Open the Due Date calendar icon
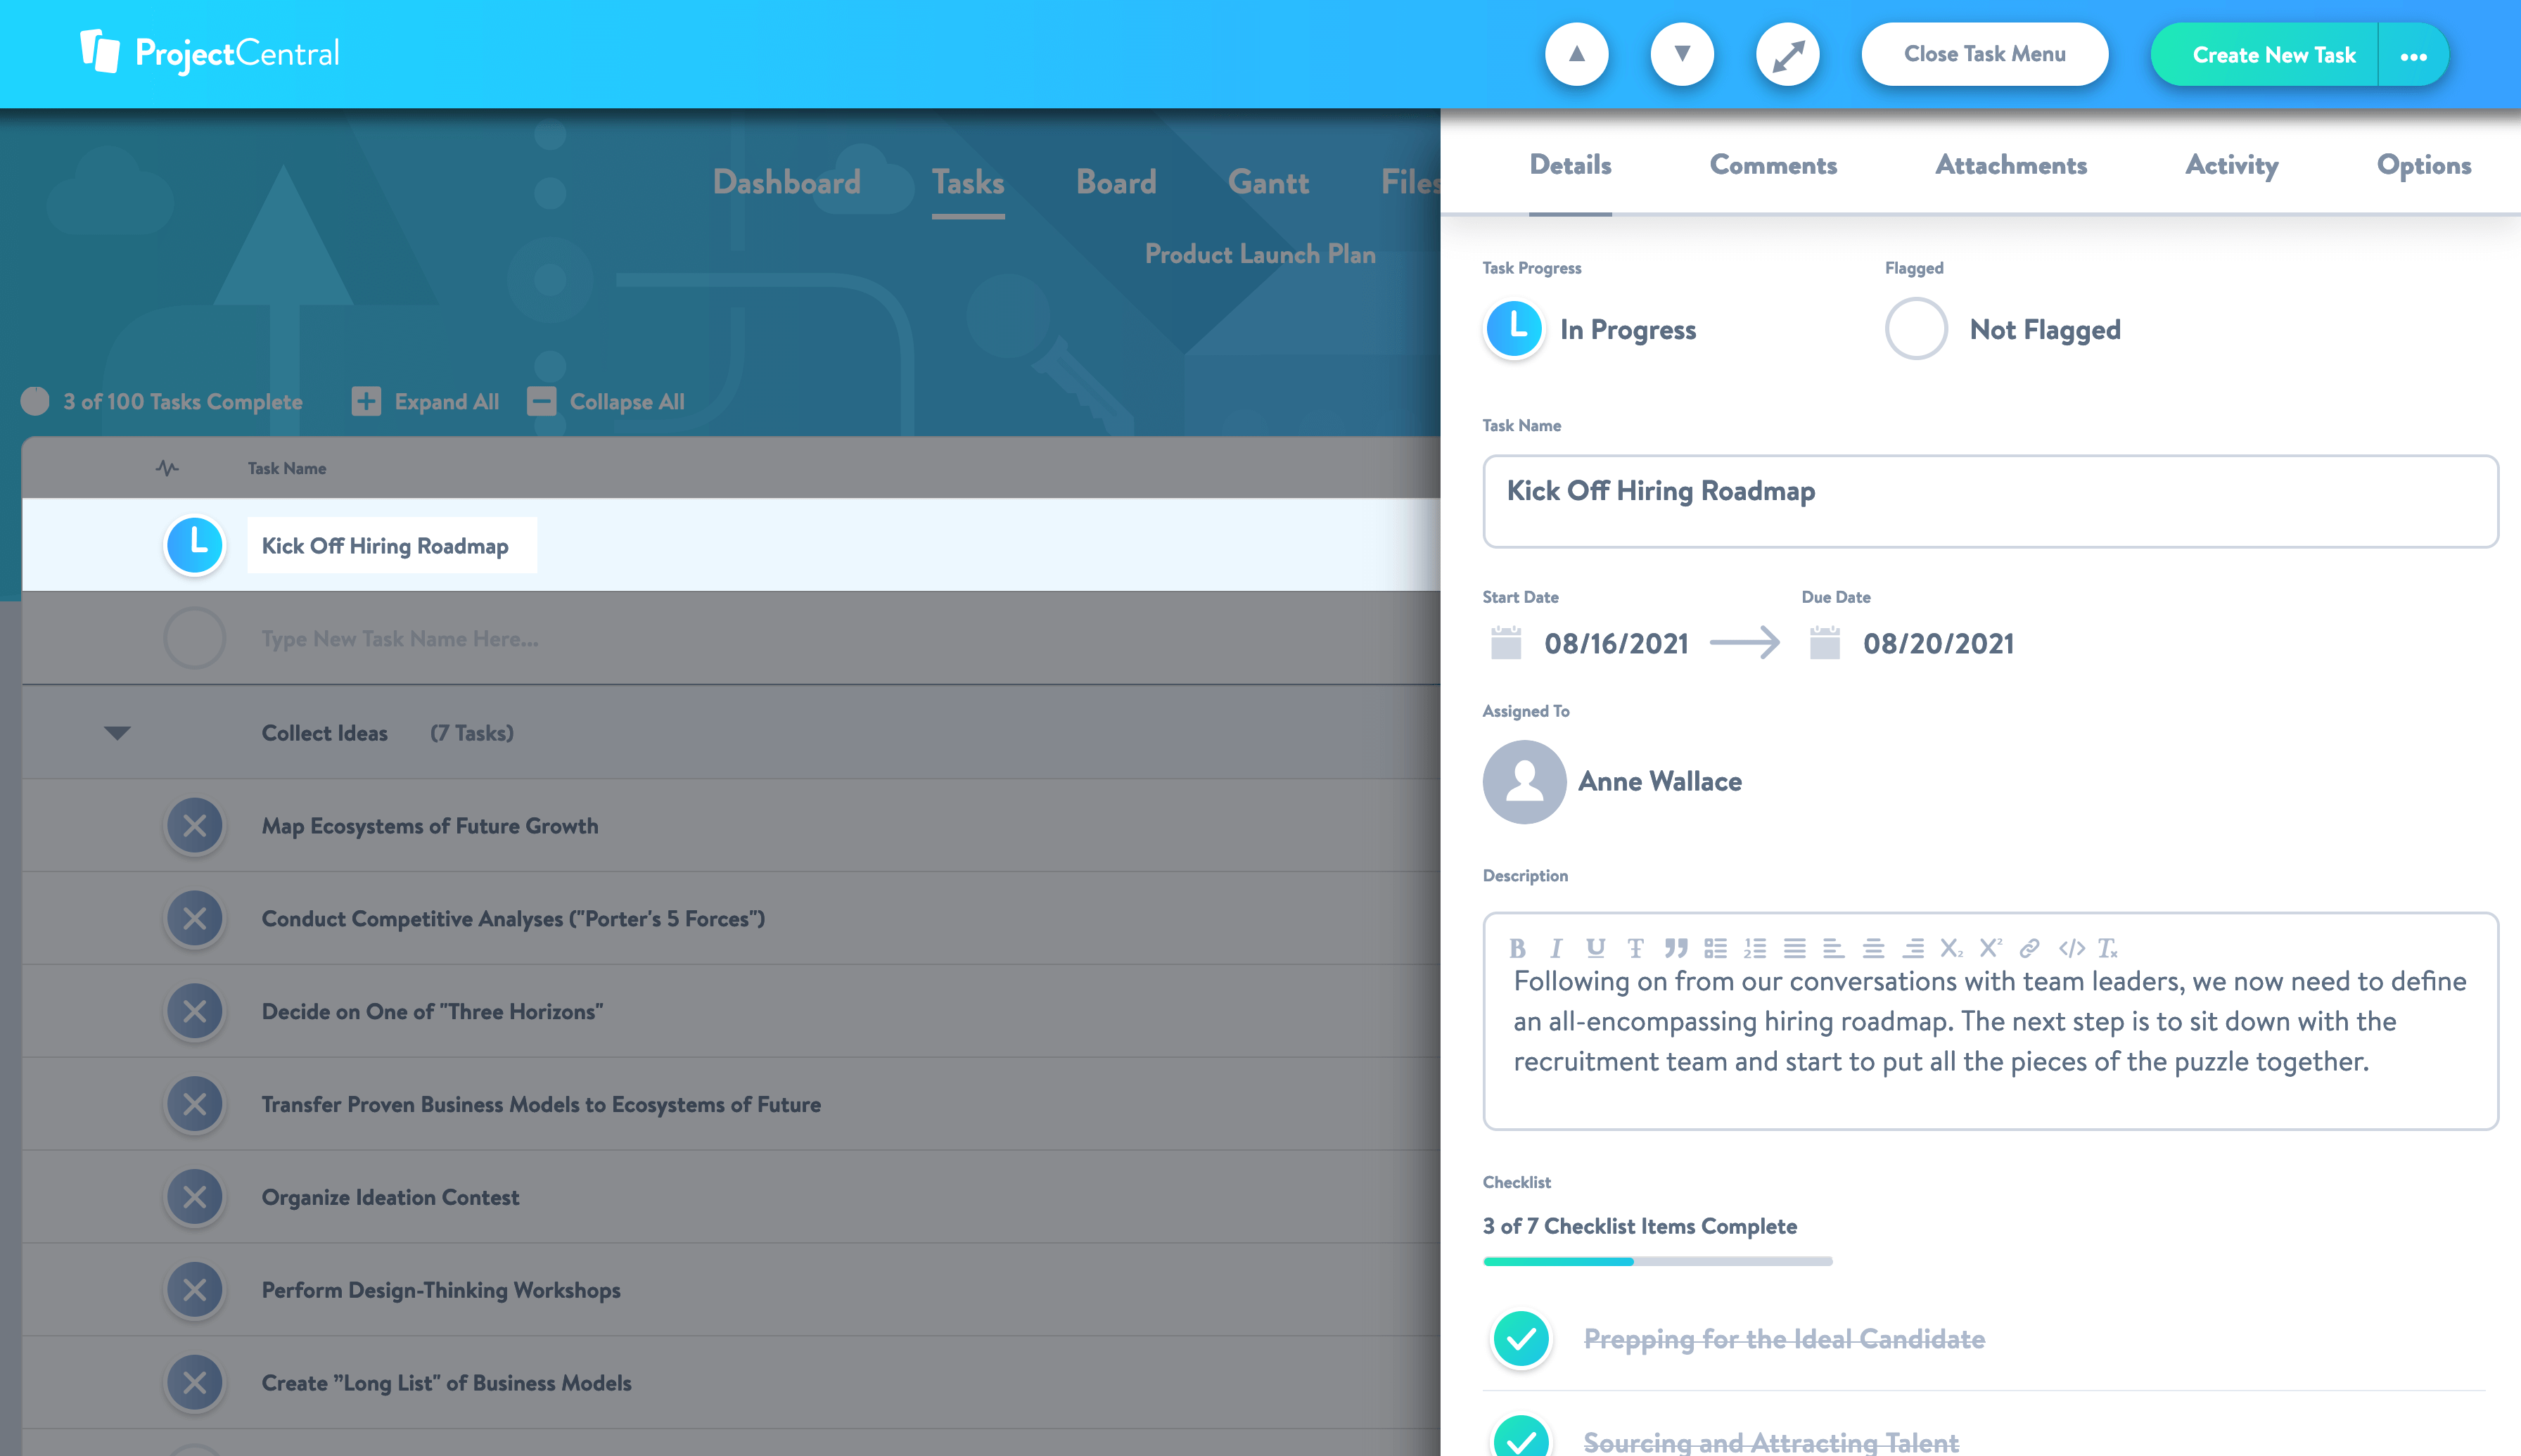Screen dimensions: 2521x1456 pos(1824,643)
